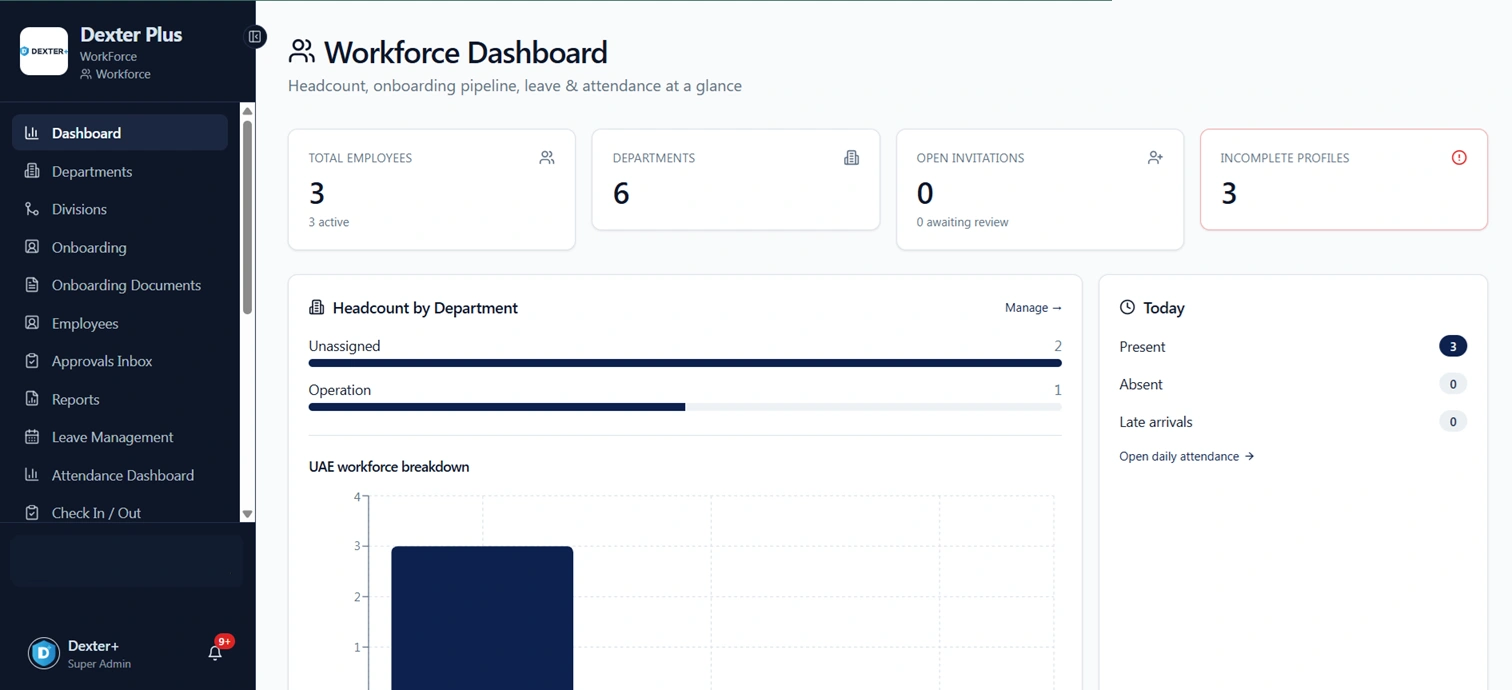Image resolution: width=1512 pixels, height=690 pixels.
Task: Go to Reports section
Action: (x=120, y=399)
